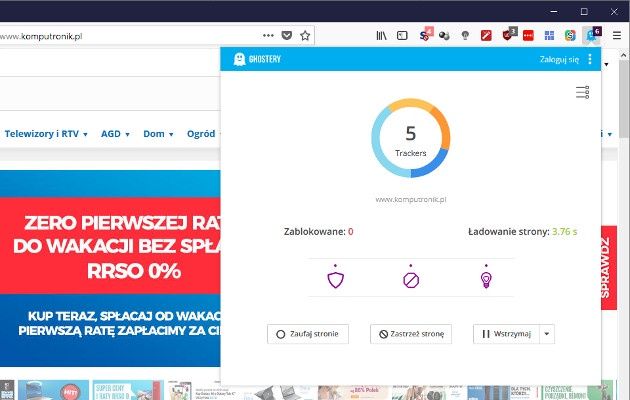
Task: Close the Ghostery popup via its toolbar icon
Action: tap(592, 35)
